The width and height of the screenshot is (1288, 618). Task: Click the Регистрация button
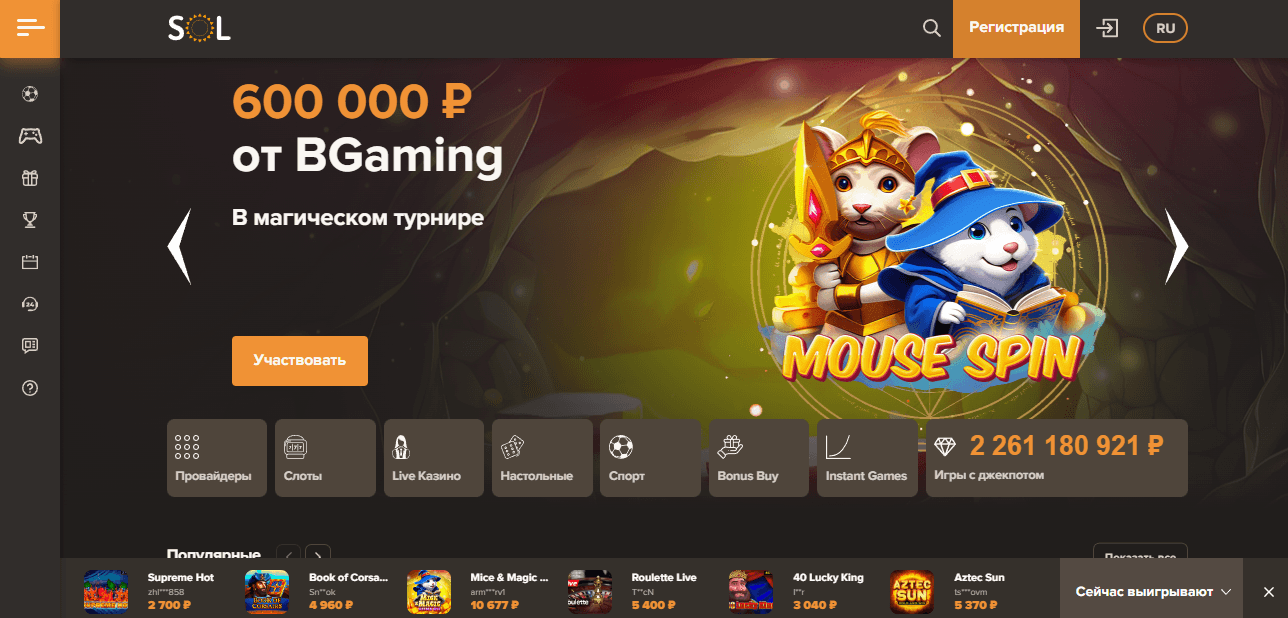tap(1016, 28)
